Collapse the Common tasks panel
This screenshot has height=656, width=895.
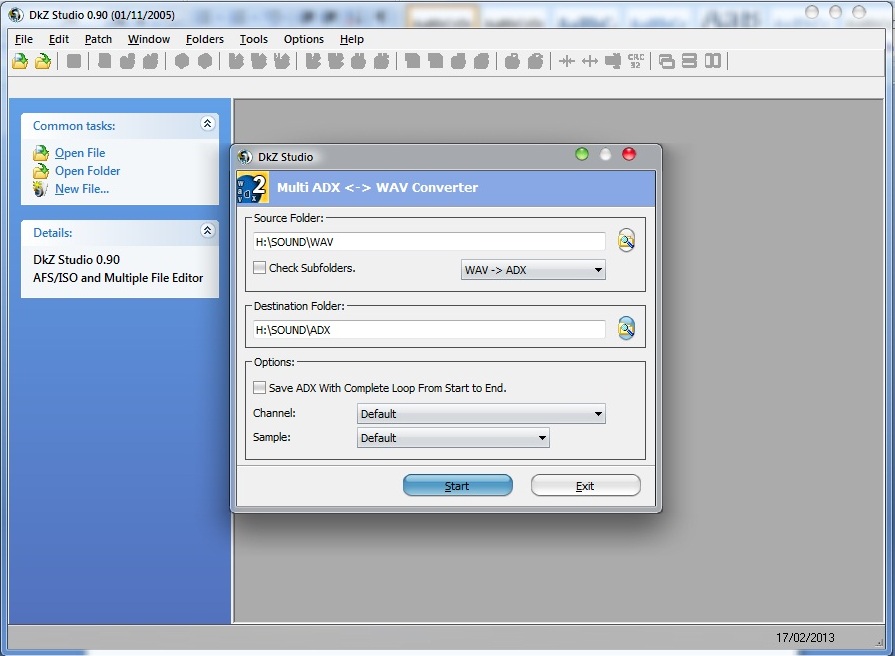[207, 125]
